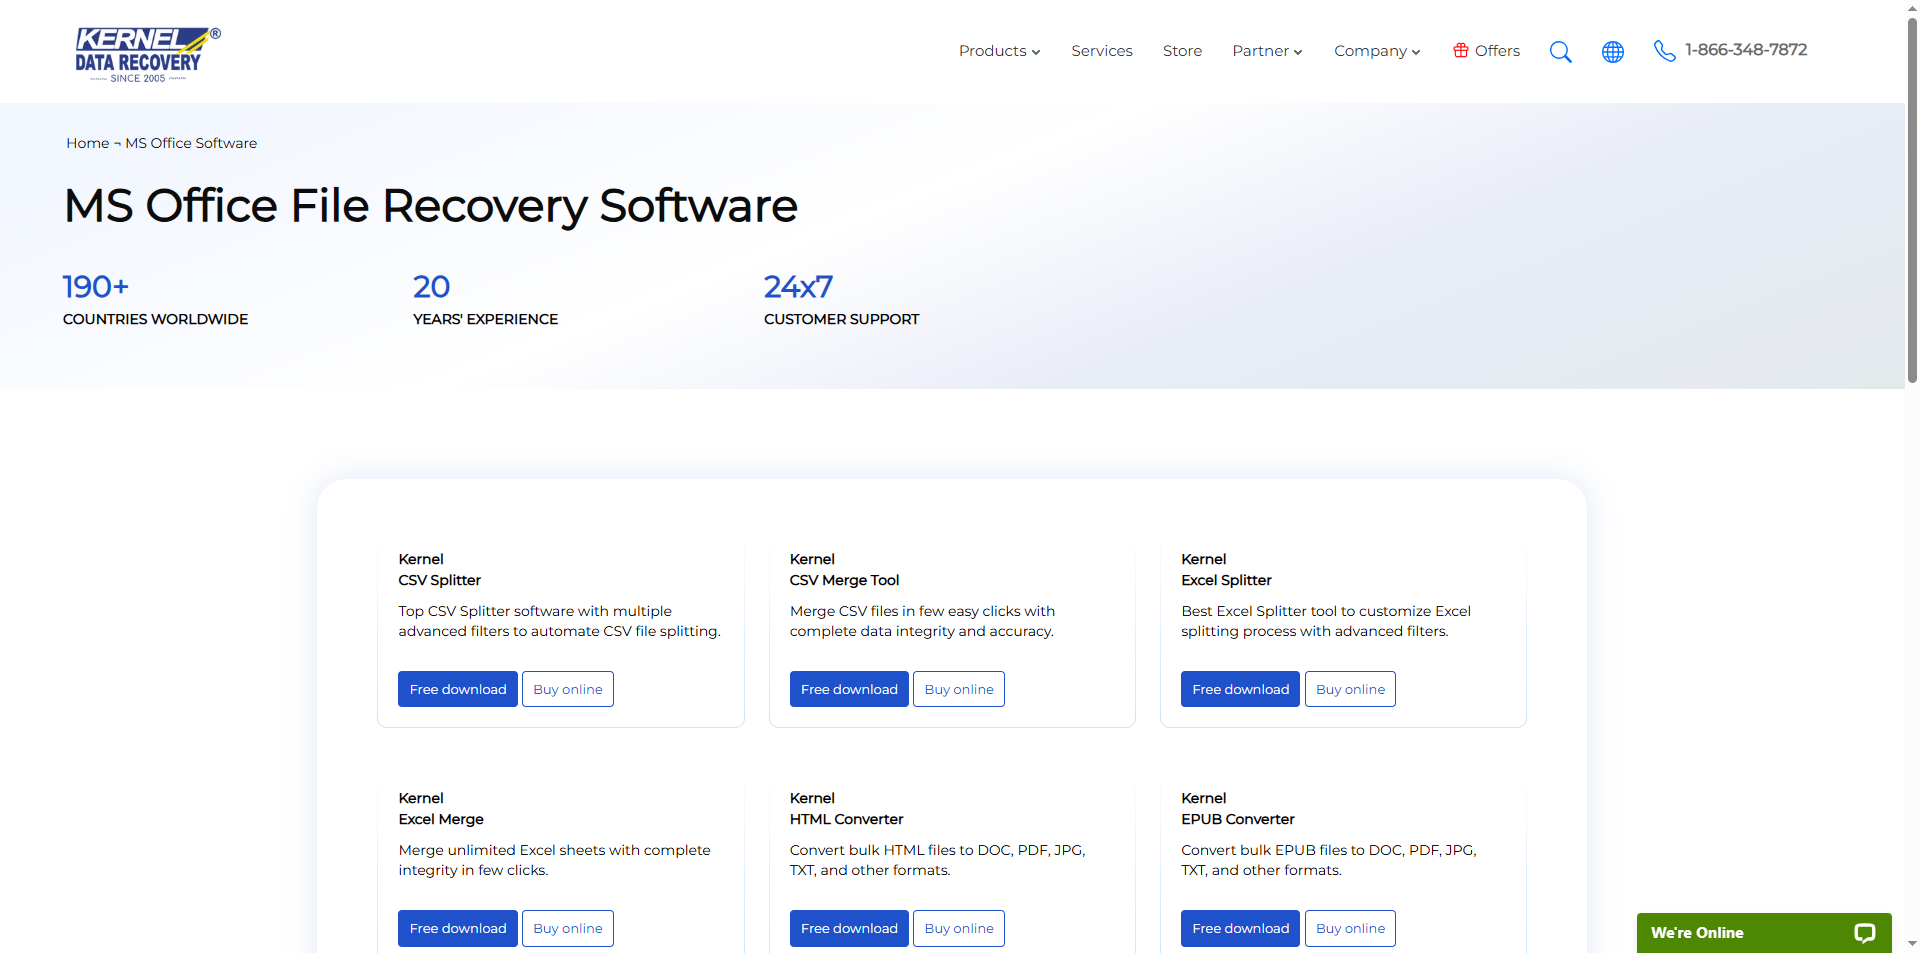
Task: Download CSV Splitter for free
Action: (x=457, y=689)
